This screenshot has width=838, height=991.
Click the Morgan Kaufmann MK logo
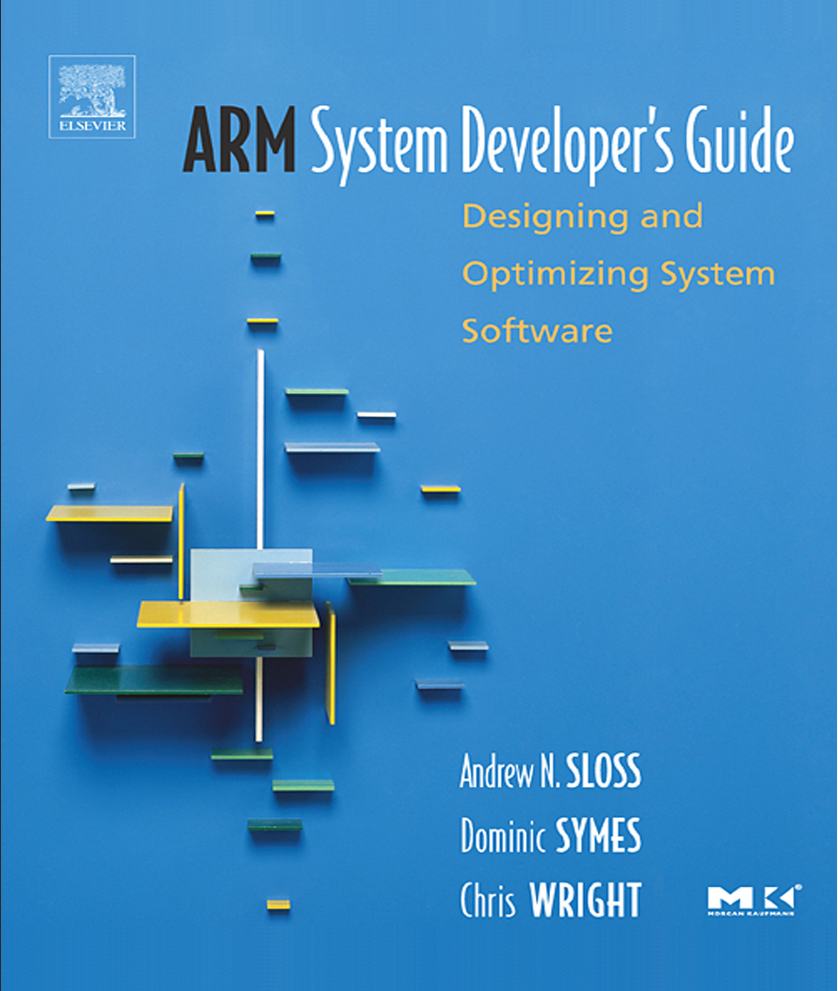pyautogui.click(x=749, y=898)
